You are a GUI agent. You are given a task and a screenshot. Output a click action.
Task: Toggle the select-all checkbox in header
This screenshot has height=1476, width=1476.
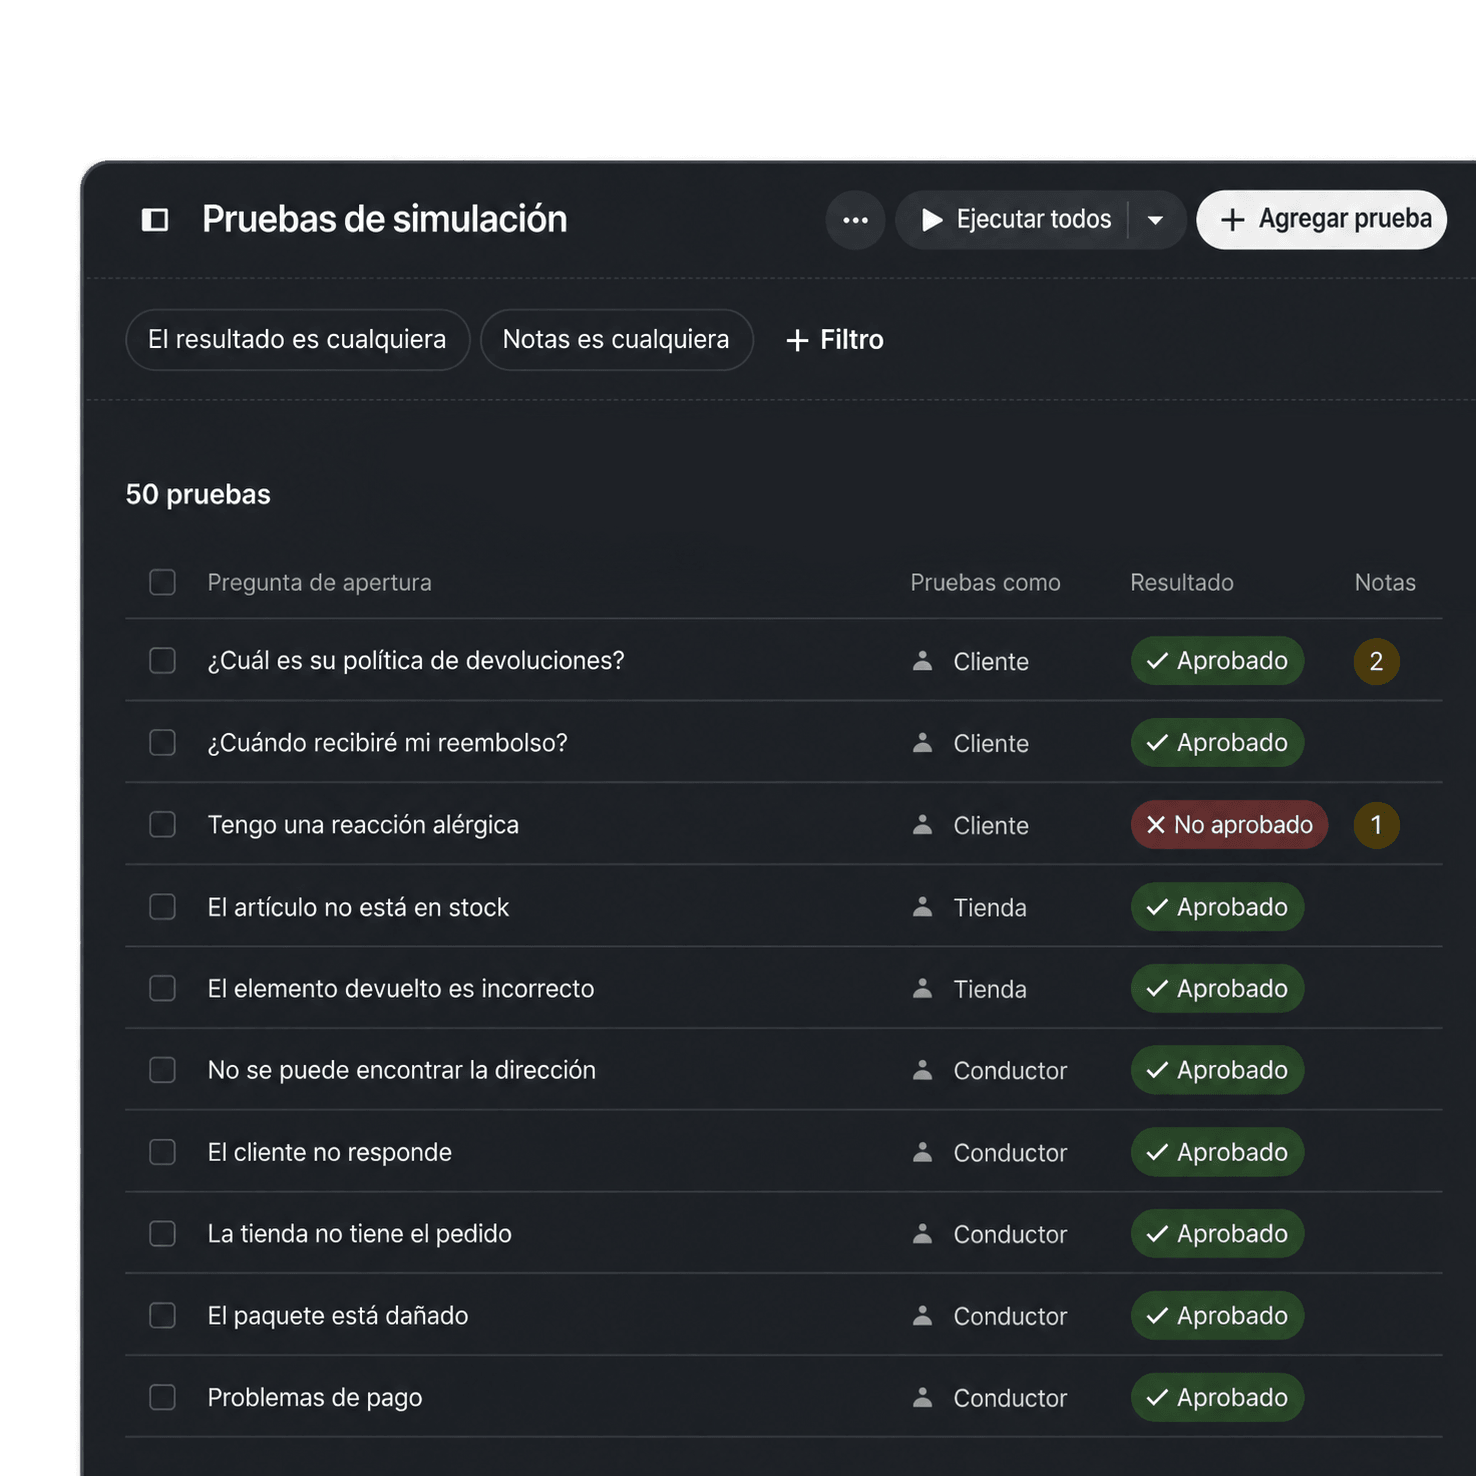[162, 582]
